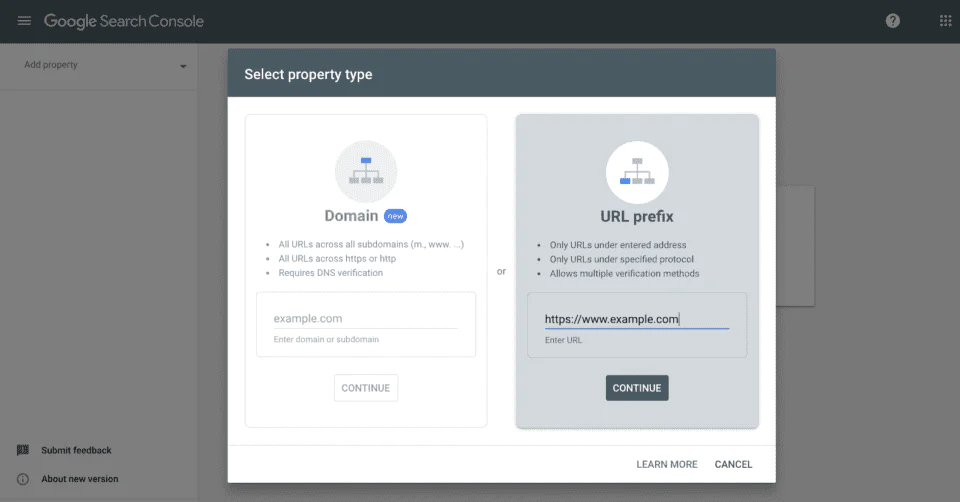
Task: Cancel the Select property type dialog
Action: point(733,464)
